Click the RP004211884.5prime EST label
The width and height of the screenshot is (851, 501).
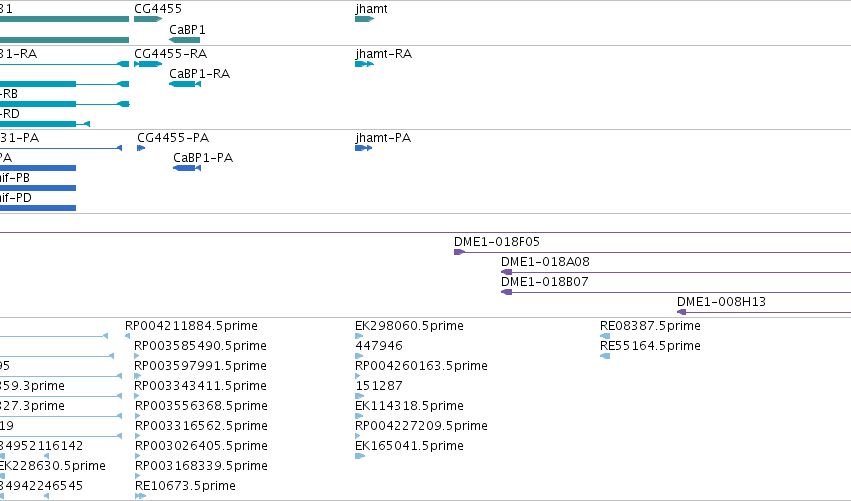pyautogui.click(x=191, y=326)
